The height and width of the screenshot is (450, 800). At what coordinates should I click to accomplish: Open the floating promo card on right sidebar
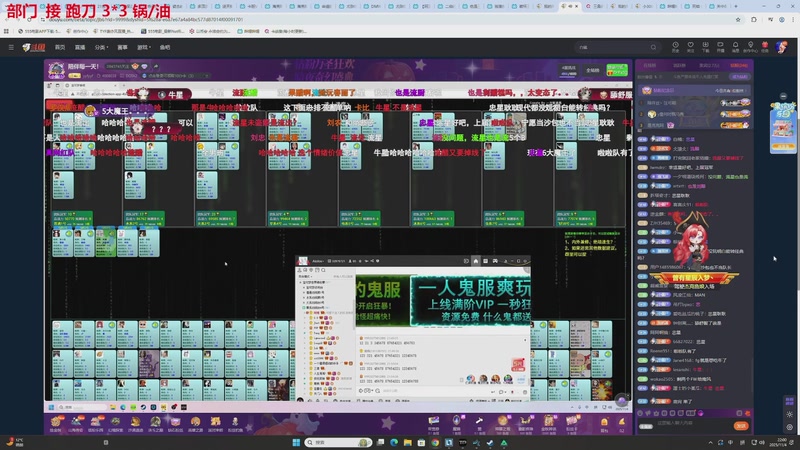[x=783, y=128]
